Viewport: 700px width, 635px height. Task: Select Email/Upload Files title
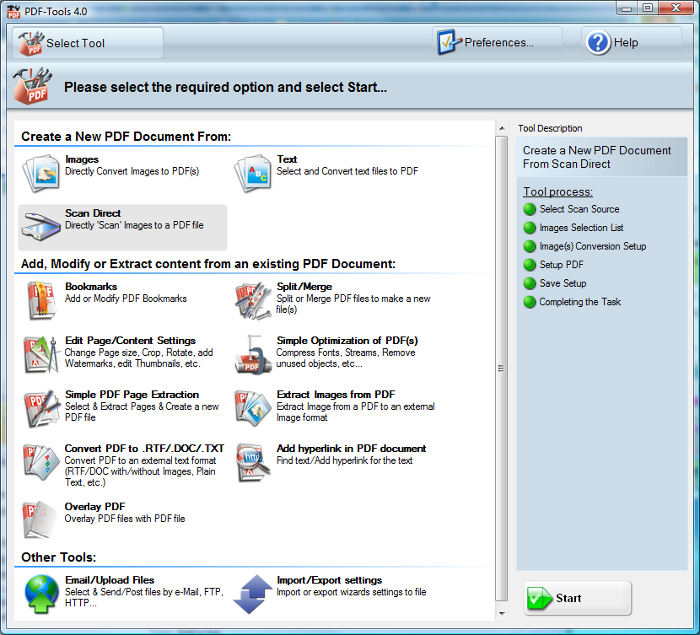pyautogui.click(x=110, y=580)
